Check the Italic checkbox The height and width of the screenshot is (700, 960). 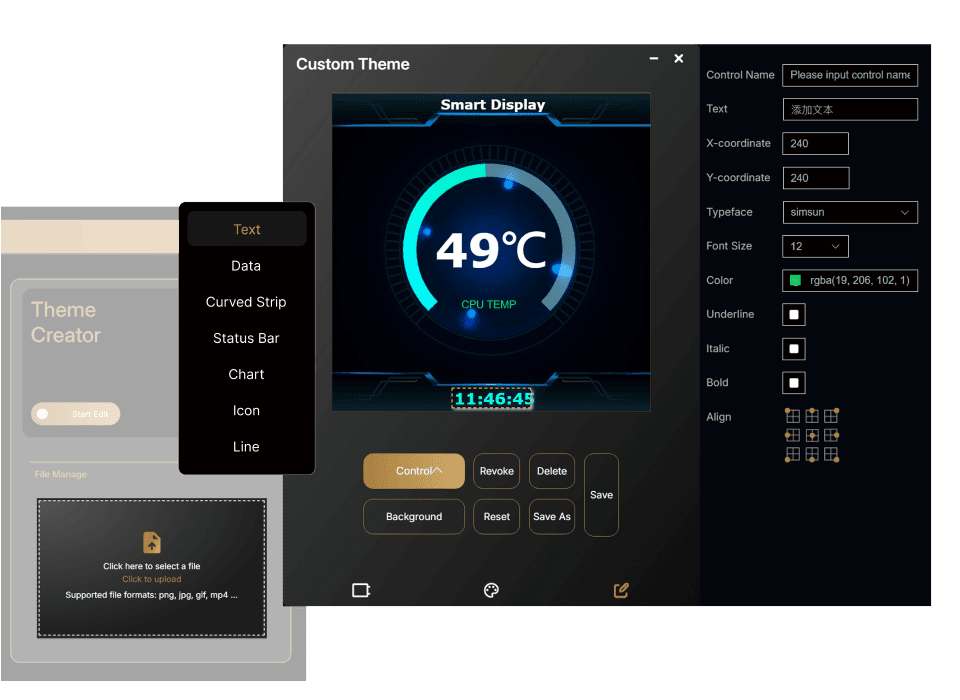point(794,349)
